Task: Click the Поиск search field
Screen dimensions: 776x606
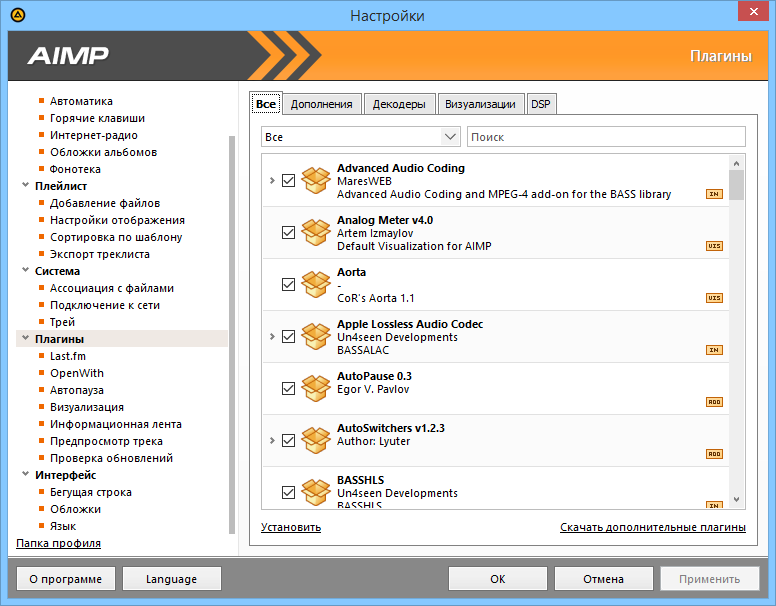Action: [x=606, y=137]
